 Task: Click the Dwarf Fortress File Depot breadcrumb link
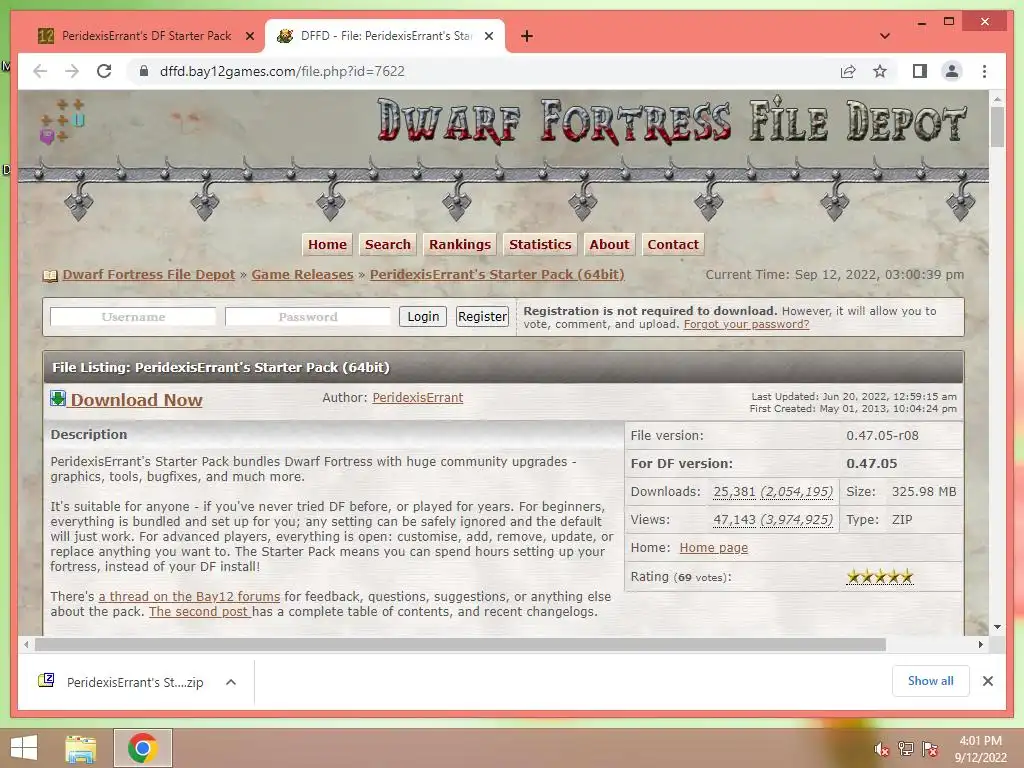pyautogui.click(x=149, y=275)
